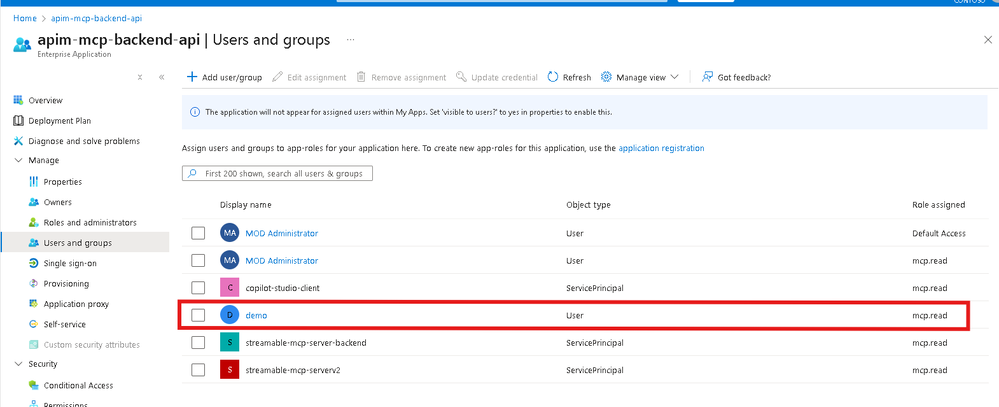Go to Provisioning menu item
Image resolution: width=999 pixels, height=407 pixels.
[x=68, y=284]
